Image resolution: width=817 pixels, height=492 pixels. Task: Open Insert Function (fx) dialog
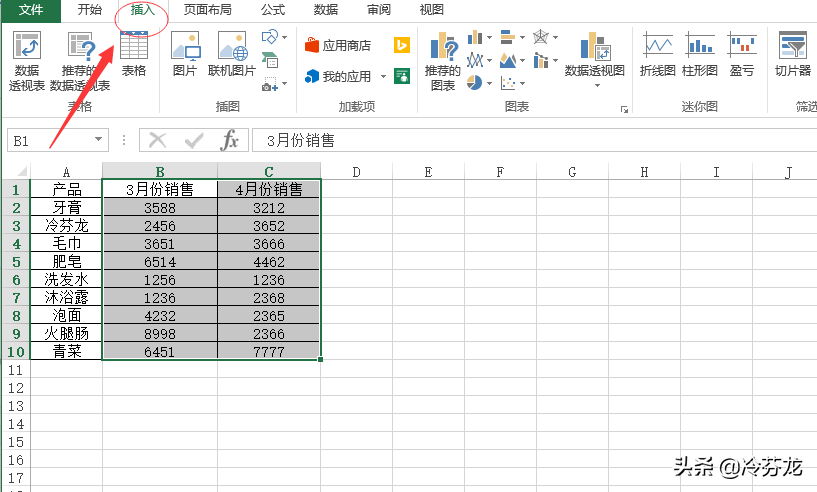(230, 140)
